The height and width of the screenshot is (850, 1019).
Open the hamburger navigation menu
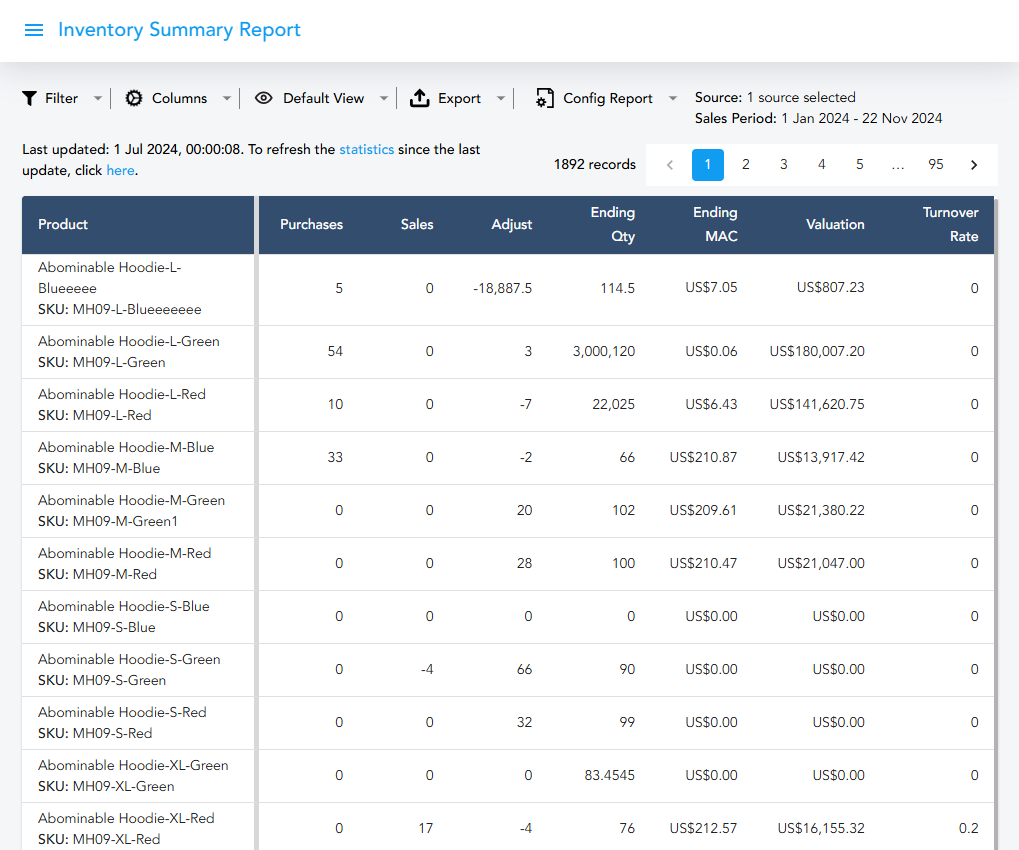coord(34,30)
